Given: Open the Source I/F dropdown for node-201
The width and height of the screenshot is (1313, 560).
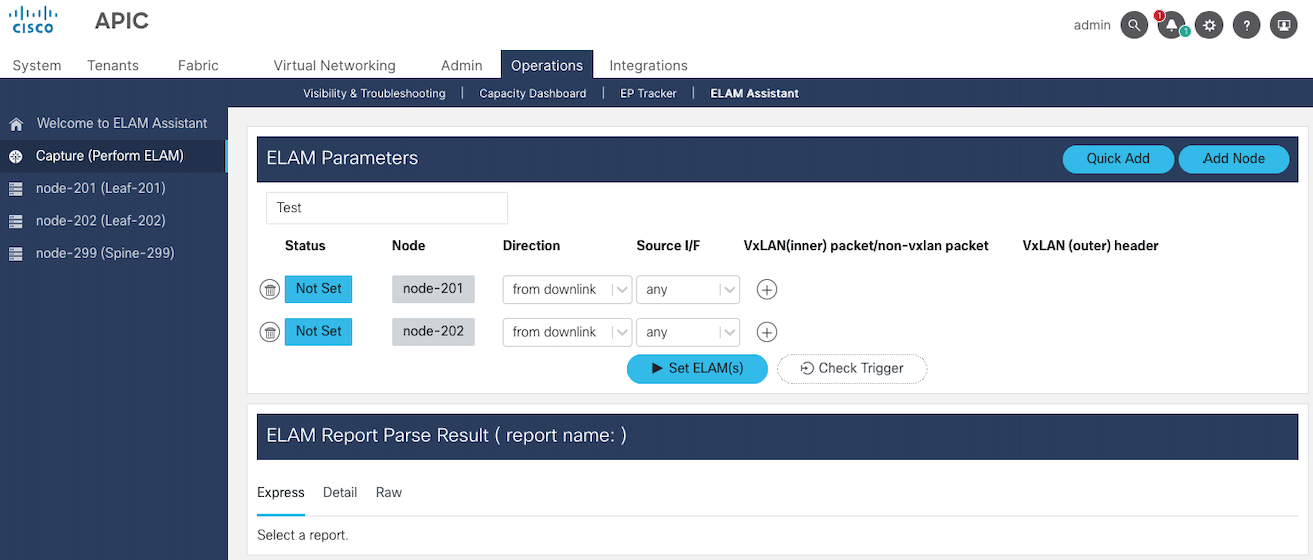Looking at the screenshot, I should pos(688,289).
